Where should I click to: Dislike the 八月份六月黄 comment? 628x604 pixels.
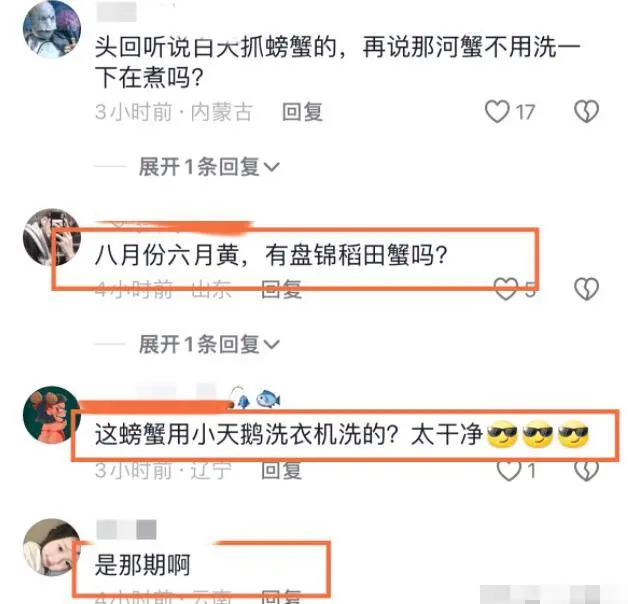[x=586, y=289]
